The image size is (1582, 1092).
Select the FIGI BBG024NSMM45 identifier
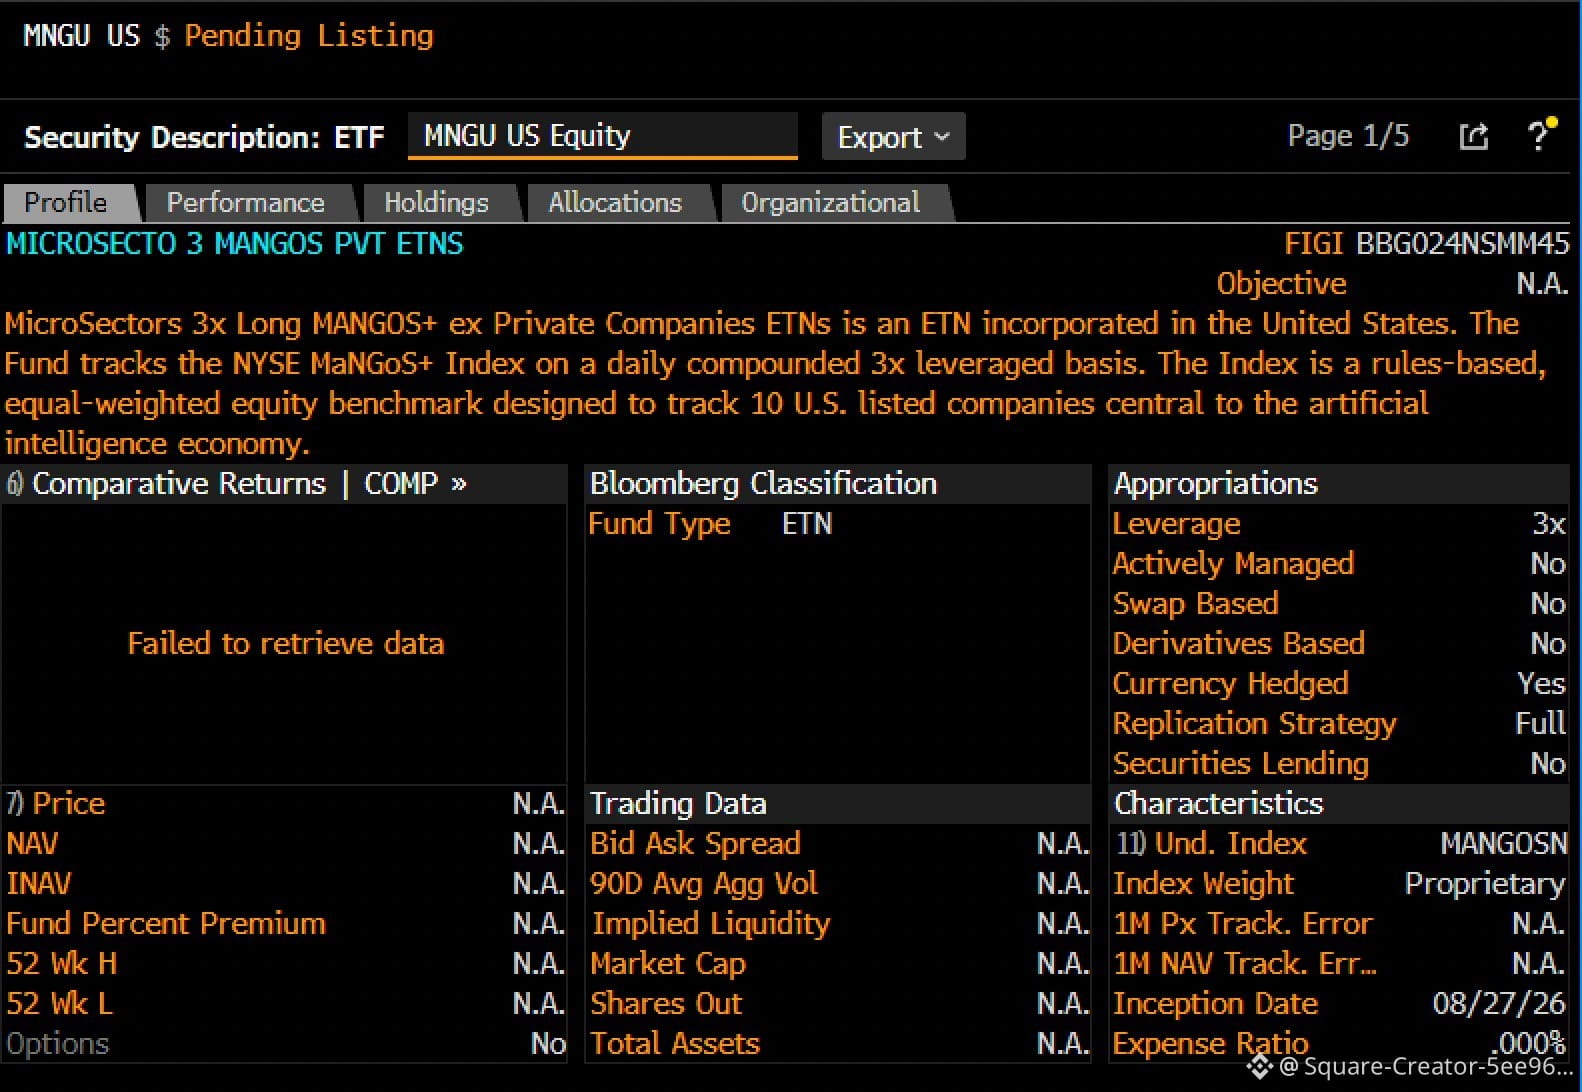(x=1427, y=244)
